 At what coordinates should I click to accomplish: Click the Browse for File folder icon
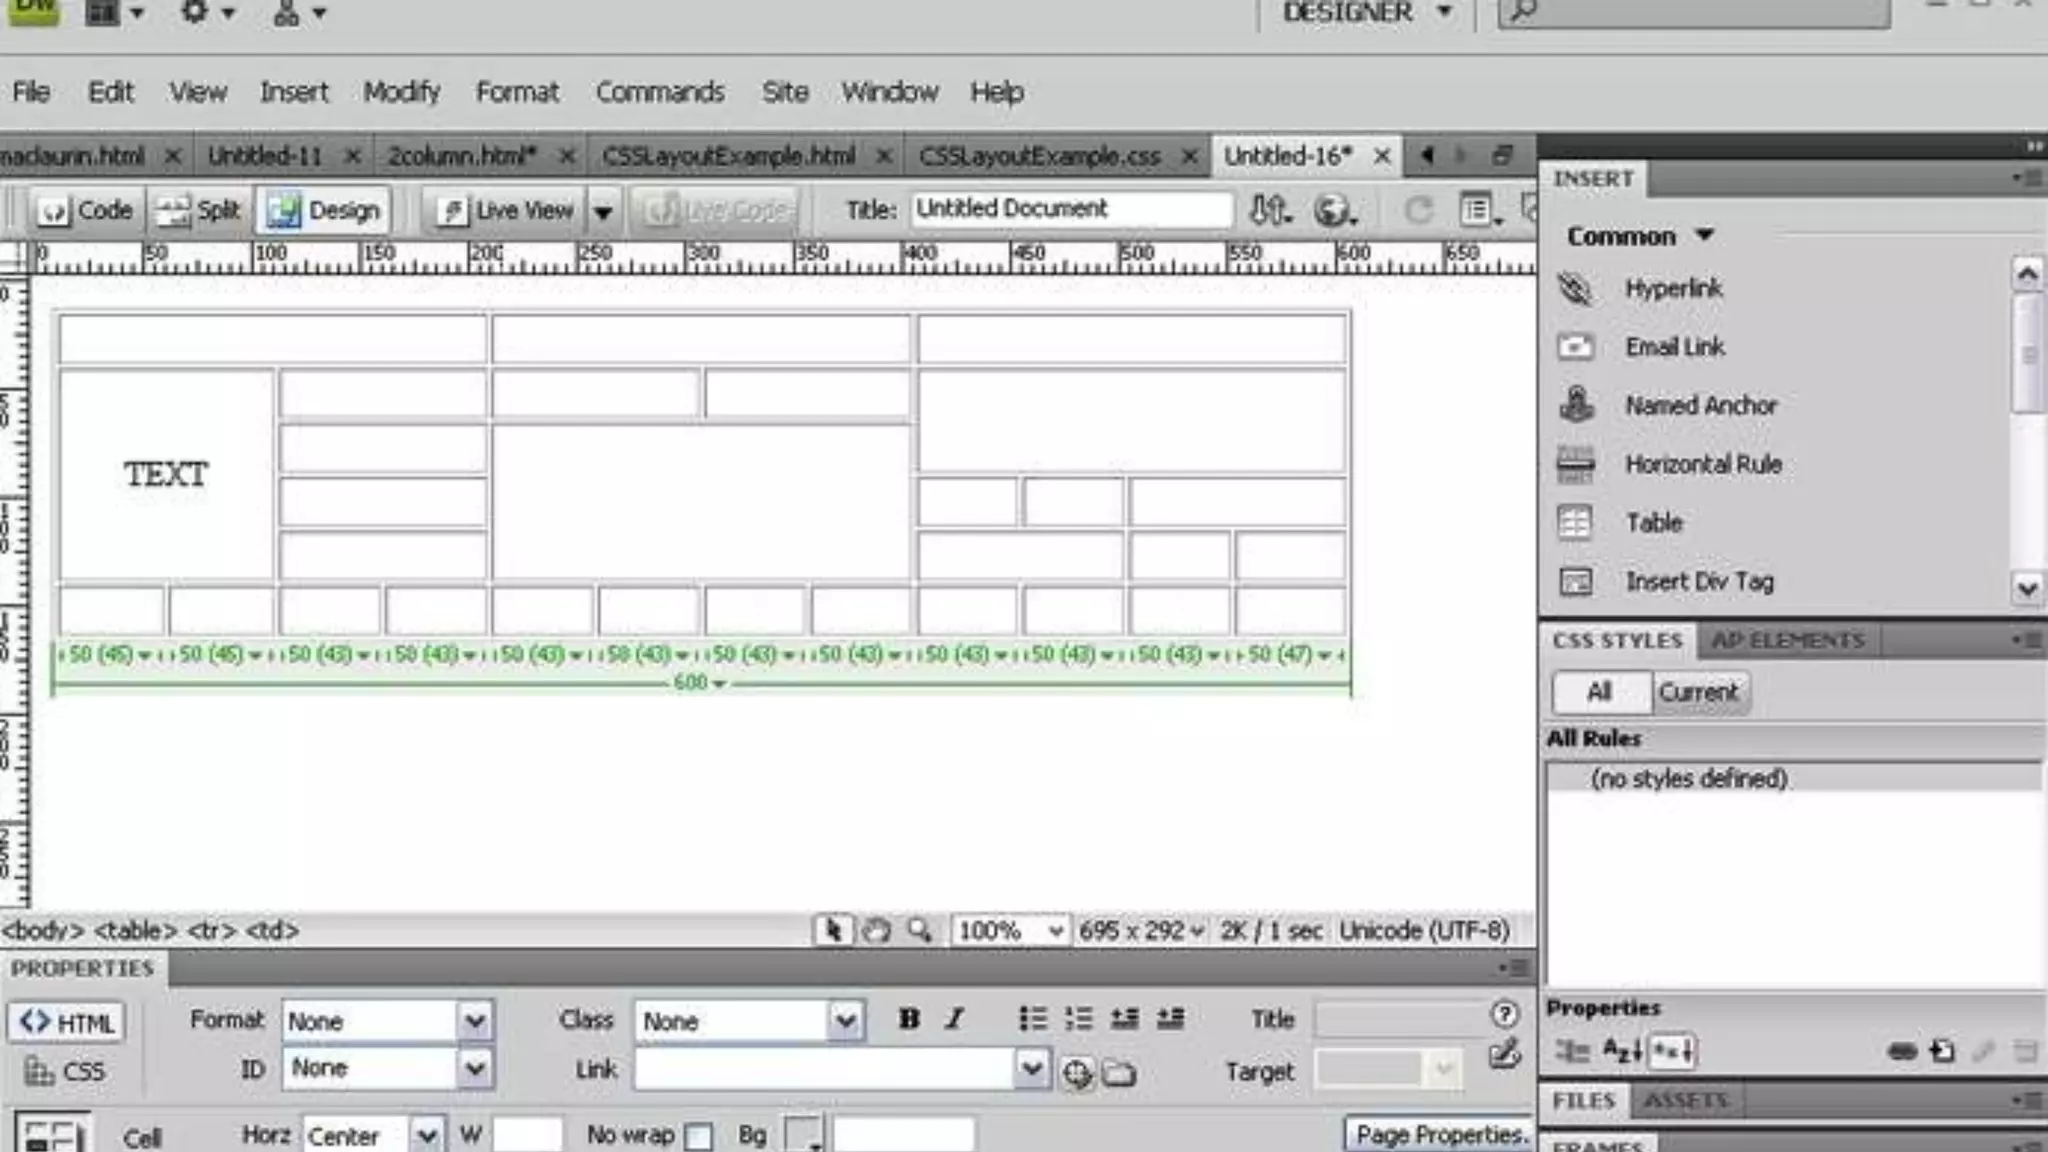1119,1074
